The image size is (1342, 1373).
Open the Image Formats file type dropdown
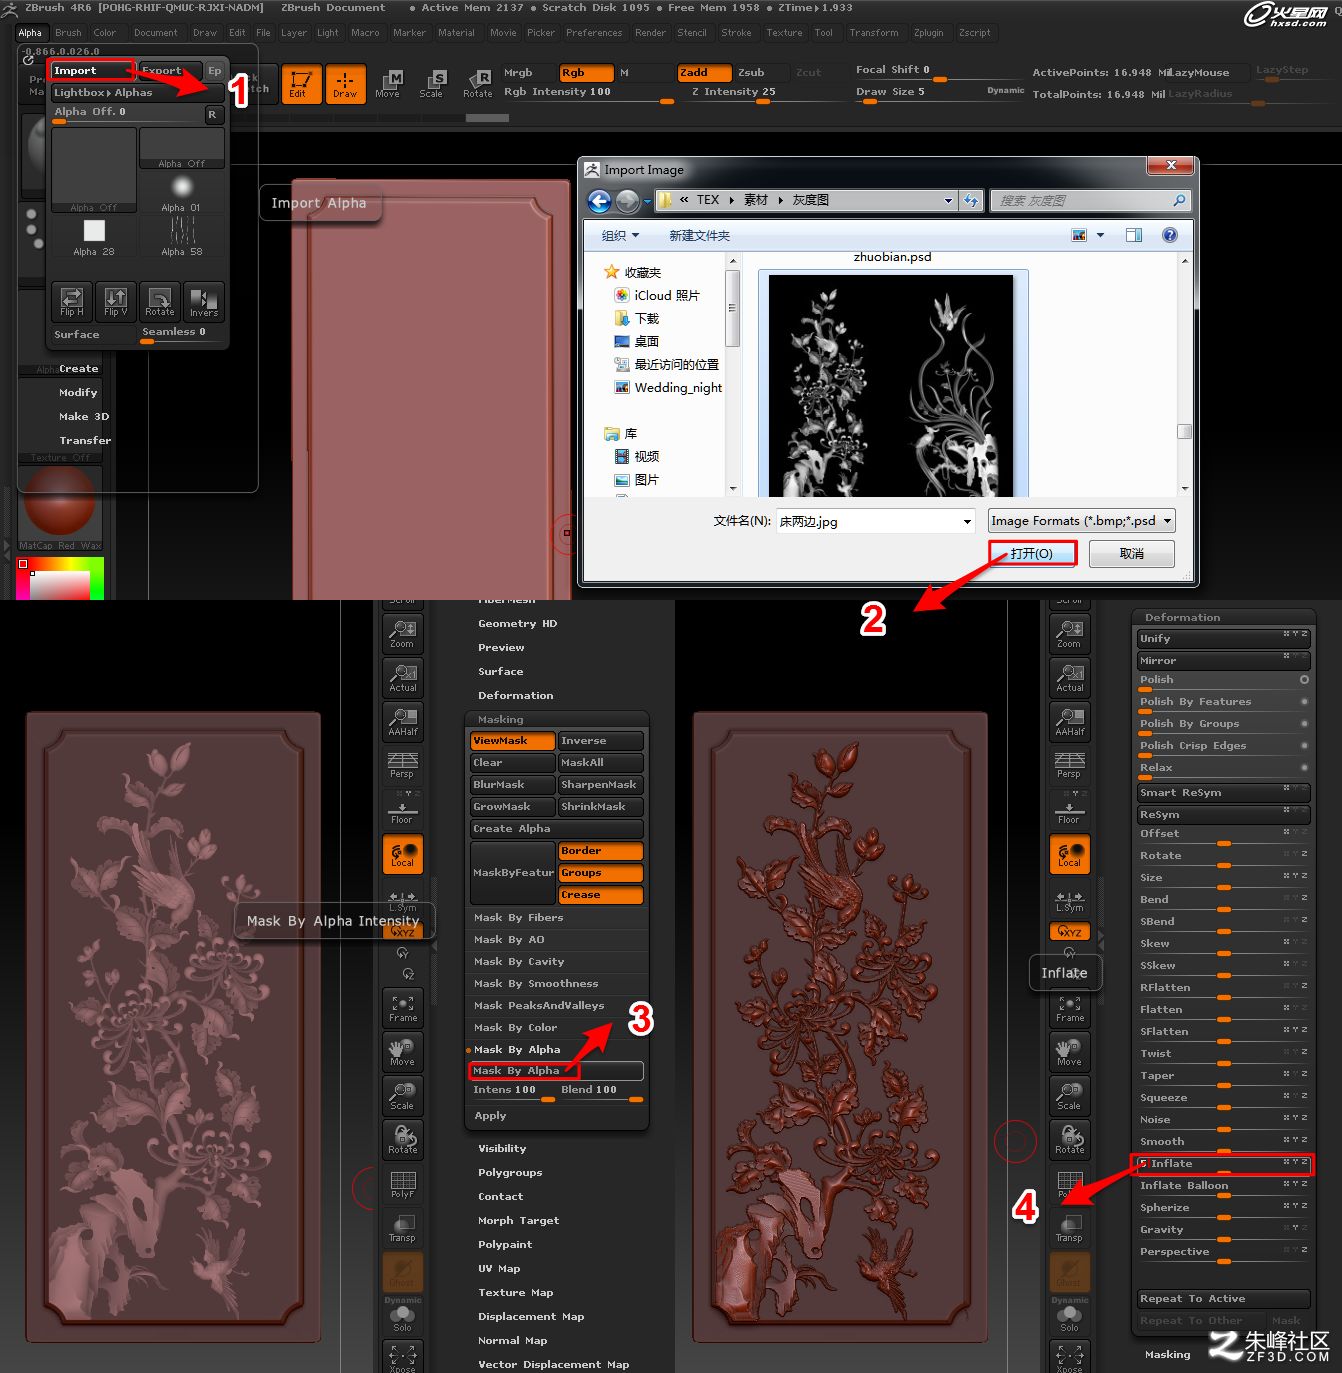1081,521
